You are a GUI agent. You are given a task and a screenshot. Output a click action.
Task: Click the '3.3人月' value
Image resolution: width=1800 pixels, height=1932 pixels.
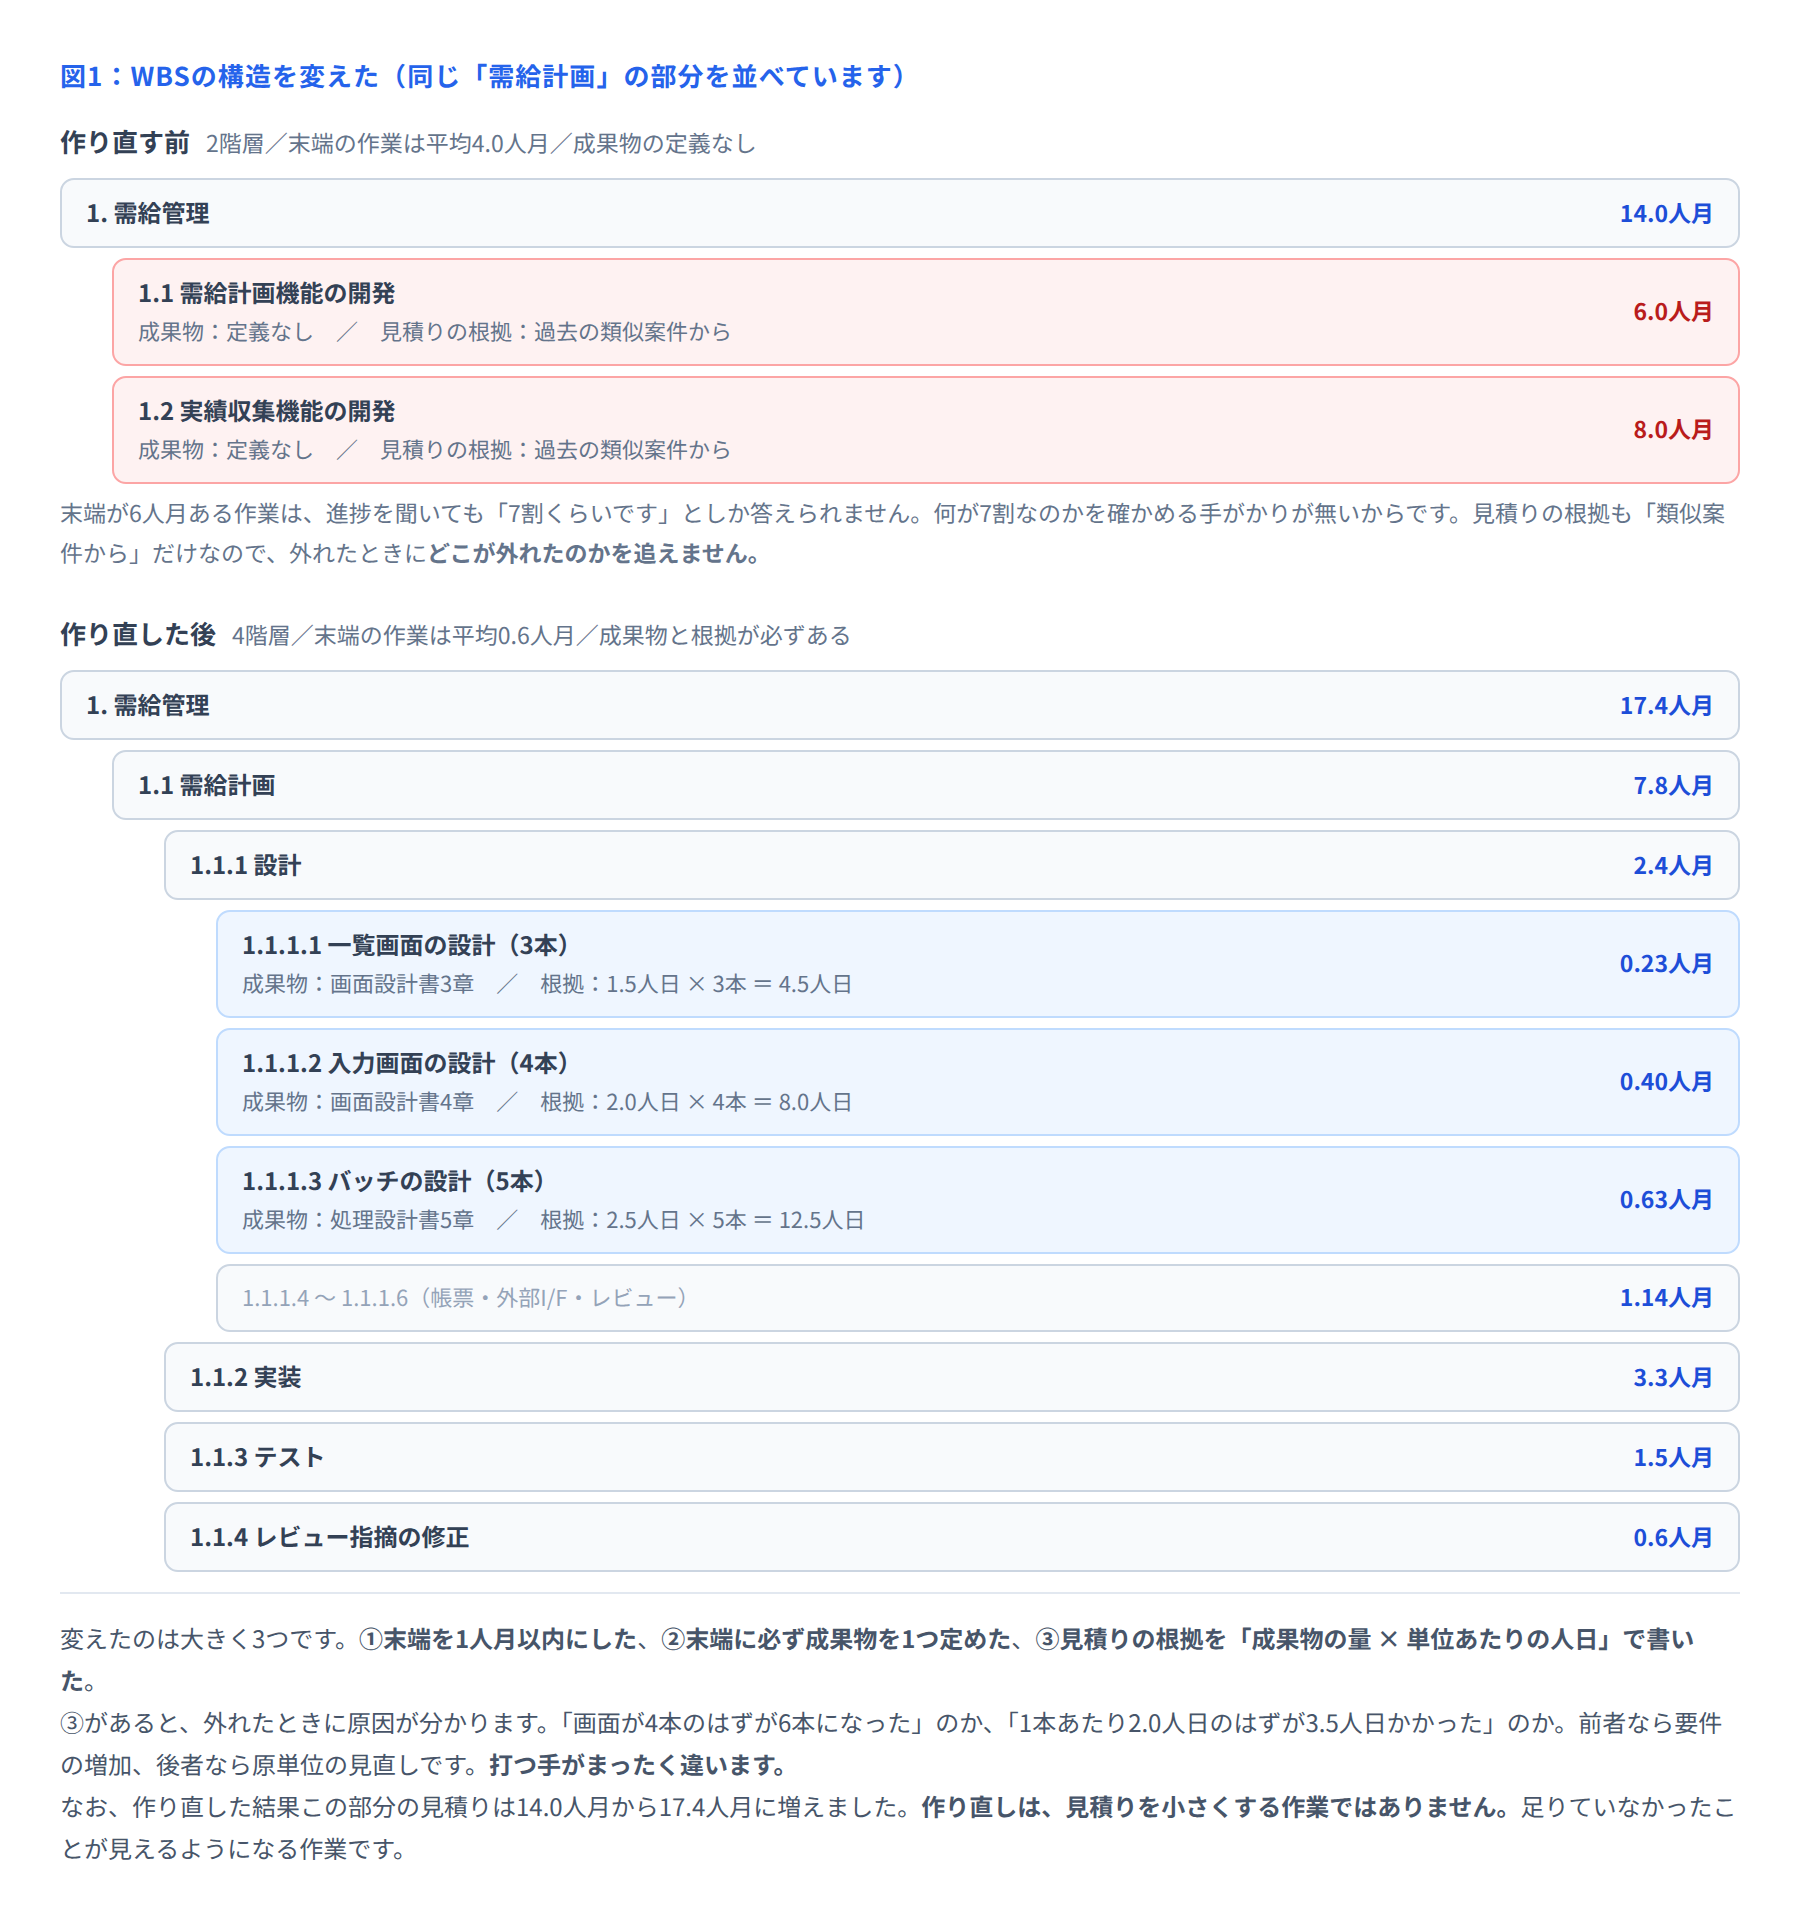(1673, 1377)
